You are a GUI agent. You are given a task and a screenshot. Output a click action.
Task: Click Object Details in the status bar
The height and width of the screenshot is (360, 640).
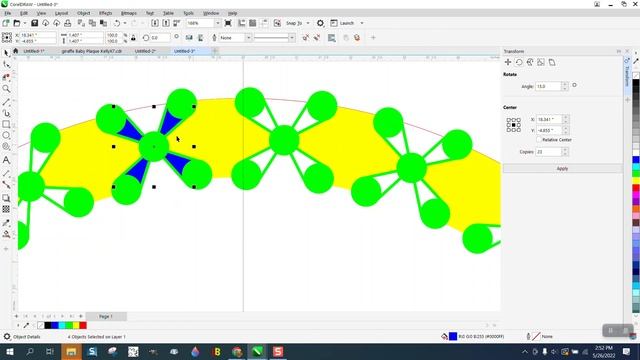27,337
